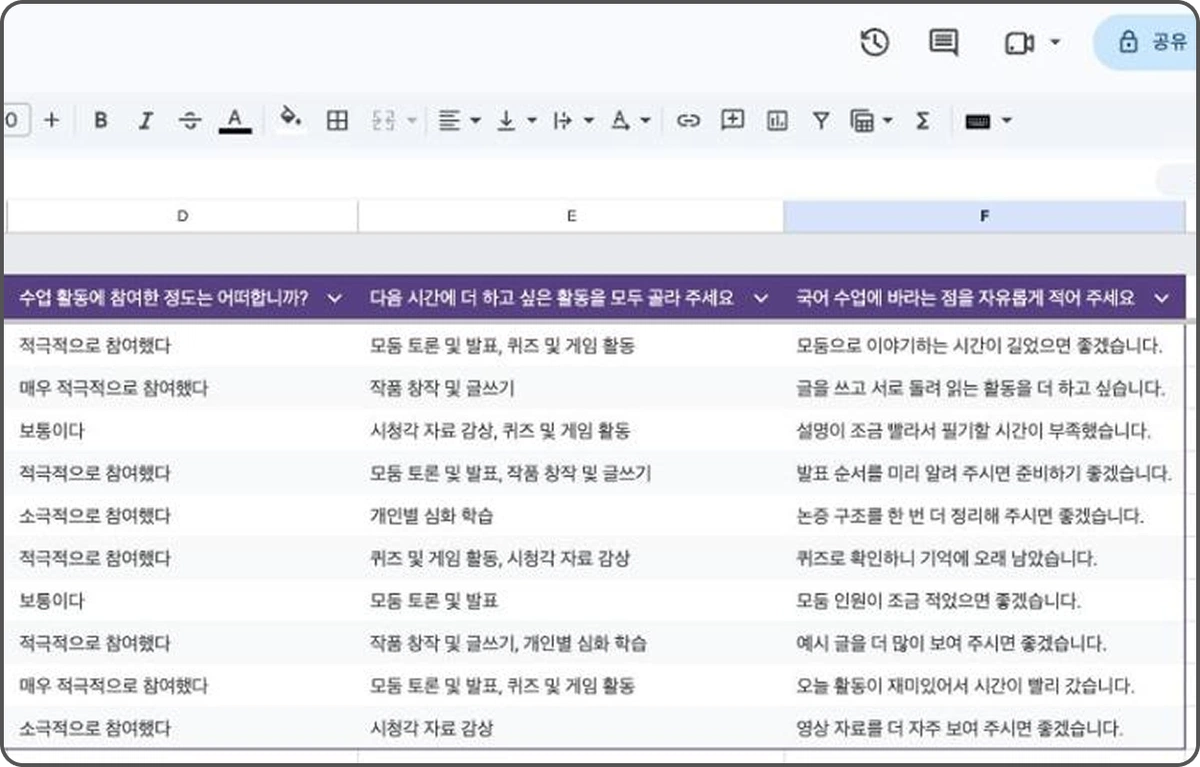Open horizontal align dropdown
Viewport: 1200px width, 767px height.
tap(460, 120)
